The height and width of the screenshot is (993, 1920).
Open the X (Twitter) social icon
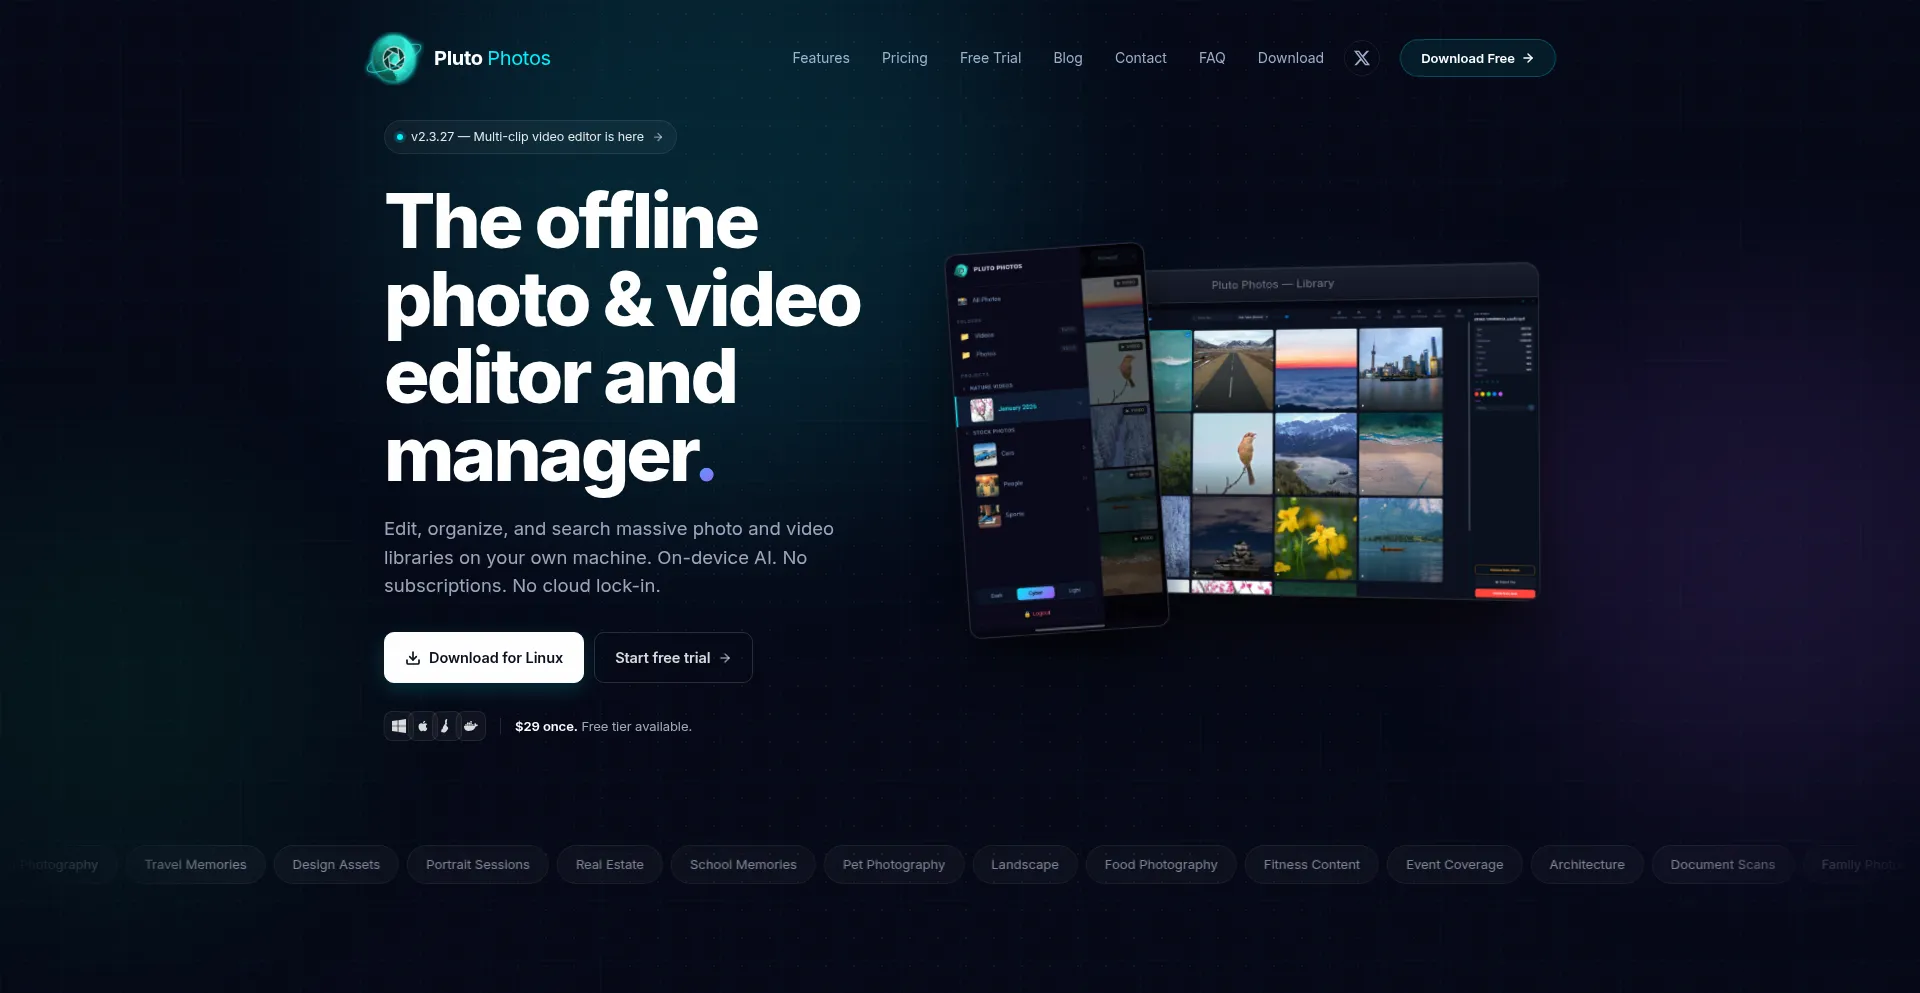[x=1362, y=58]
